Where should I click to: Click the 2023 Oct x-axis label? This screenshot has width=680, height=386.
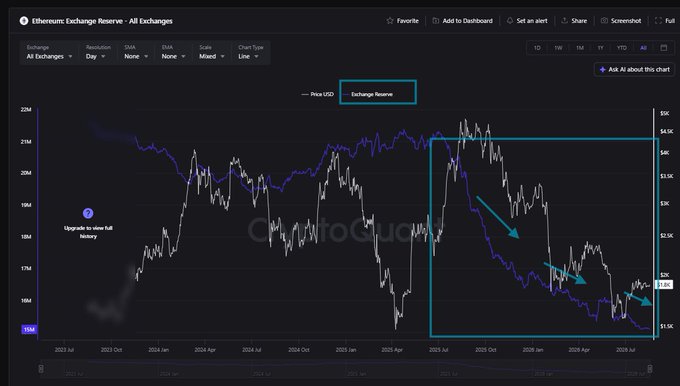click(x=111, y=350)
